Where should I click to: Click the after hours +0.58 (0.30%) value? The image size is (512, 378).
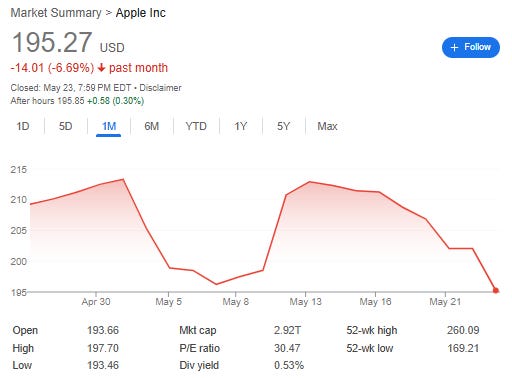click(115, 101)
